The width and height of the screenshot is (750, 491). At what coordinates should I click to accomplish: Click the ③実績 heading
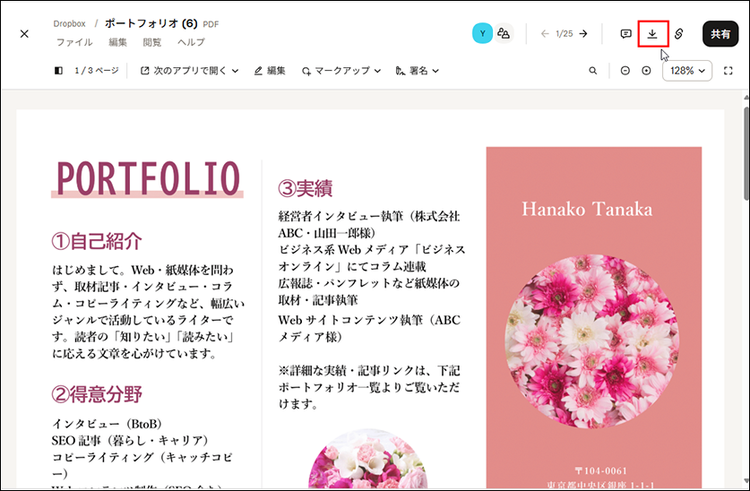[x=305, y=188]
